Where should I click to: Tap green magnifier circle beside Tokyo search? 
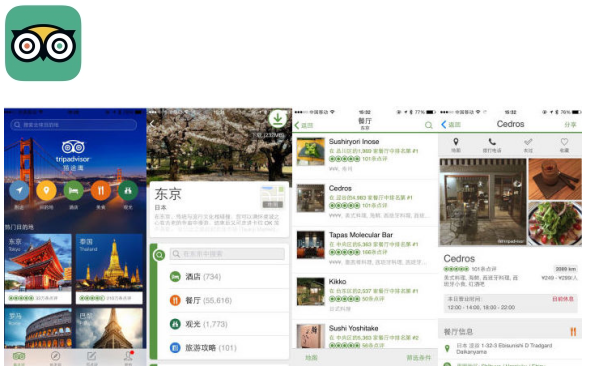tap(160, 255)
